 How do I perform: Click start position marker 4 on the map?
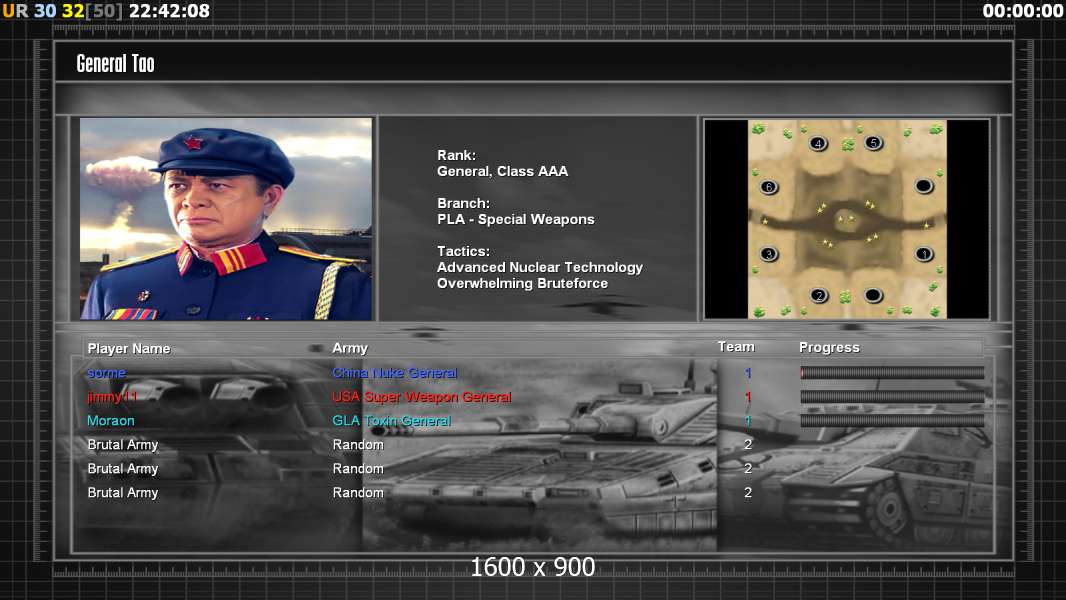[x=818, y=143]
